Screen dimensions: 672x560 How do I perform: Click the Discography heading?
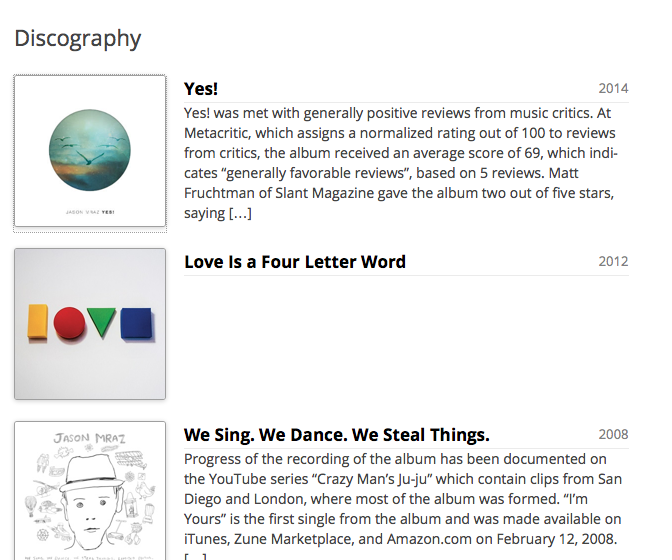[x=78, y=39]
